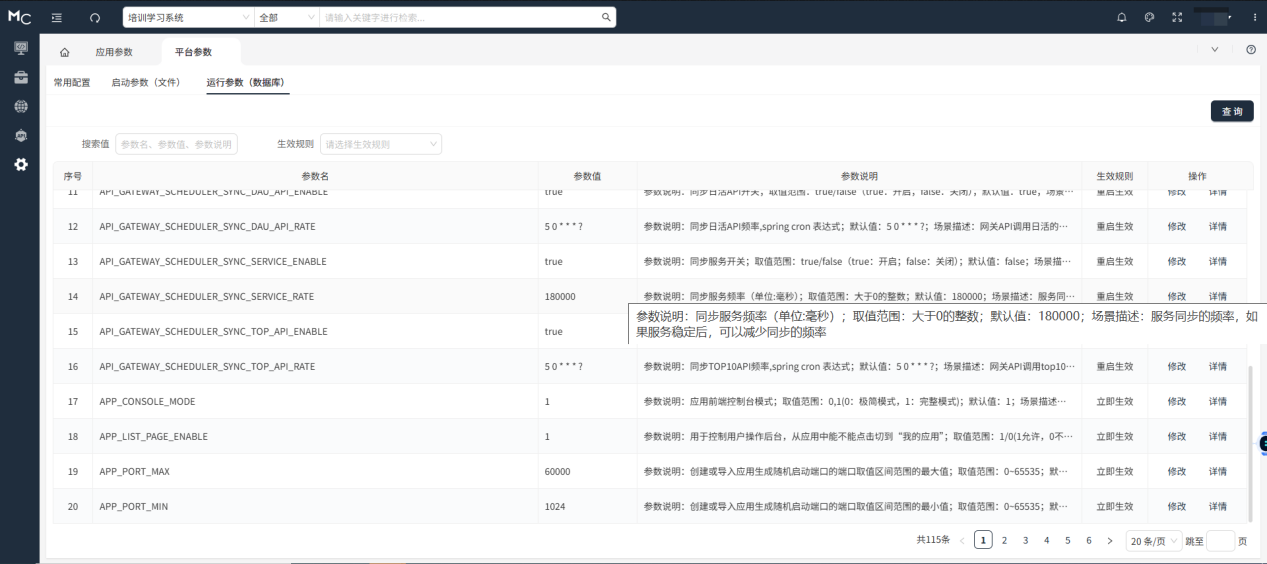Screen dimensions: 1267x564
Task: Click 详情 for API_GATEWAY_SCHEDULER_SYNC_SERVICE_ENABLE row
Action: click(1218, 261)
